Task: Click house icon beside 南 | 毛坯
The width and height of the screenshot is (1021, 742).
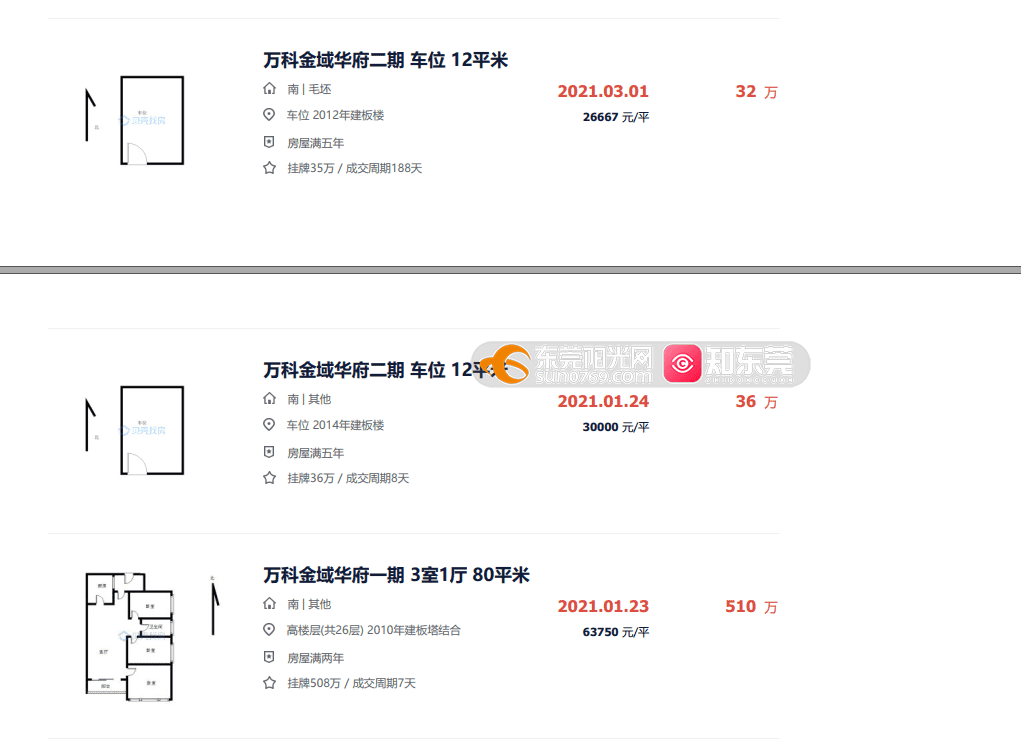Action: click(269, 88)
